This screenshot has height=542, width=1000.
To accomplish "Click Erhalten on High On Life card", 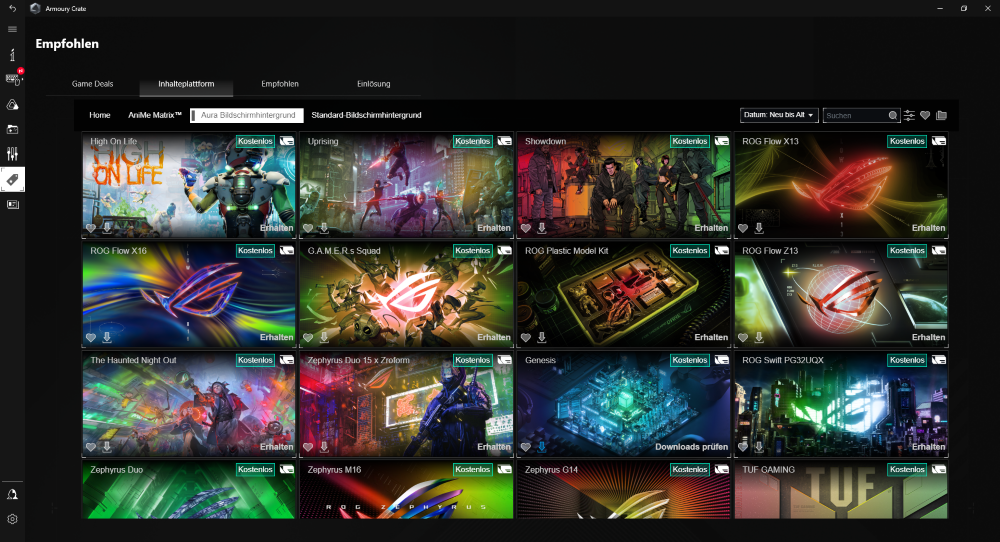I will click(x=277, y=228).
